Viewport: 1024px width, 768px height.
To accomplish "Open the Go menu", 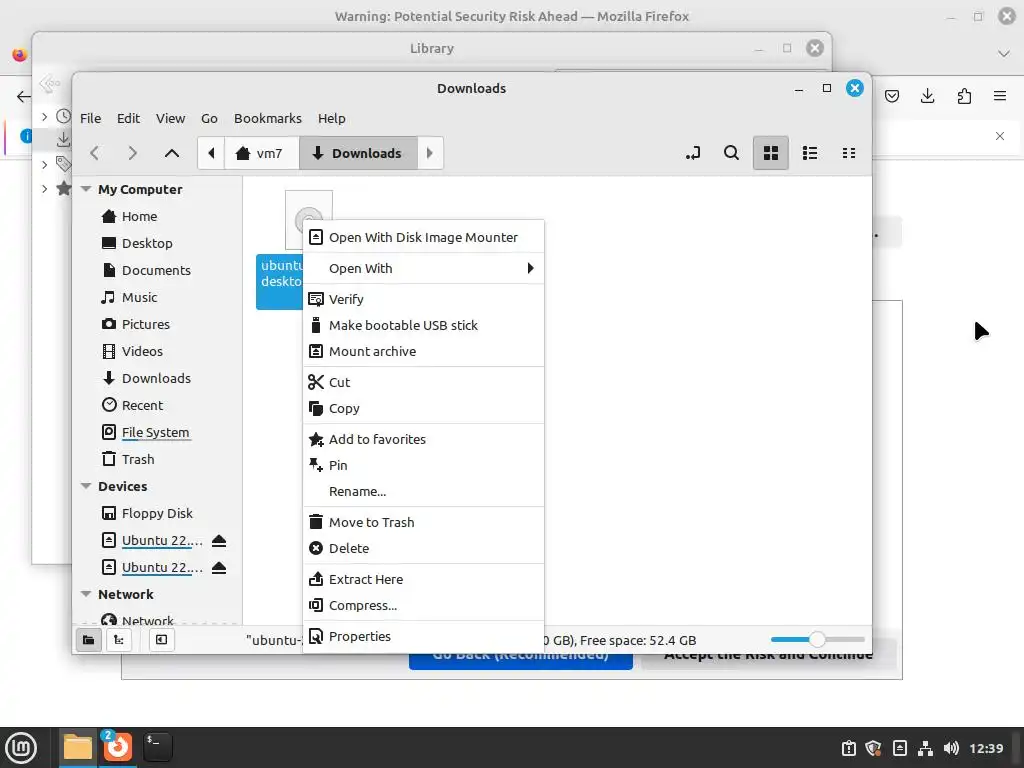I will pos(209,118).
